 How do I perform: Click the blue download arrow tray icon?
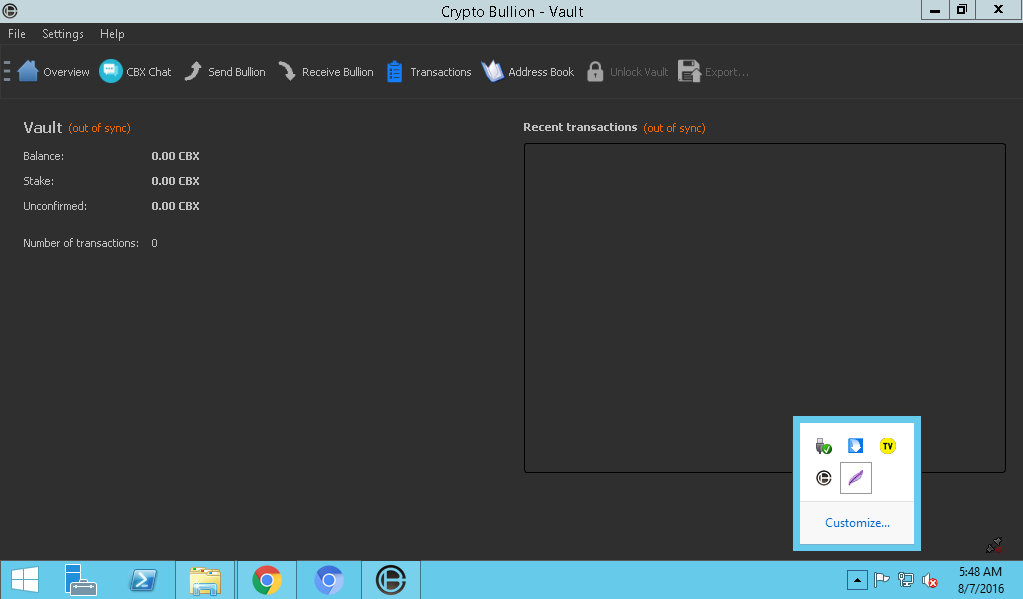click(855, 446)
